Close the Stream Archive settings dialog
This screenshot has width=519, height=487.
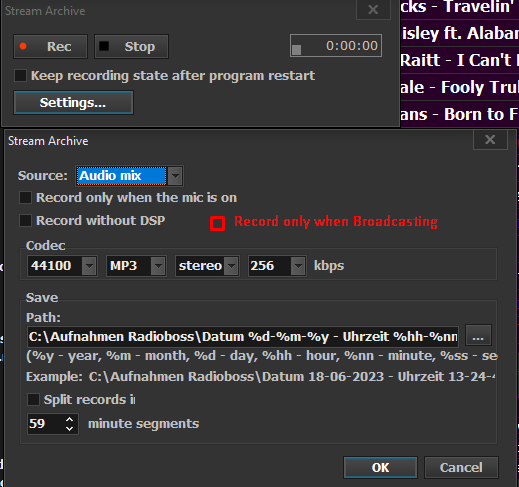tap(490, 140)
